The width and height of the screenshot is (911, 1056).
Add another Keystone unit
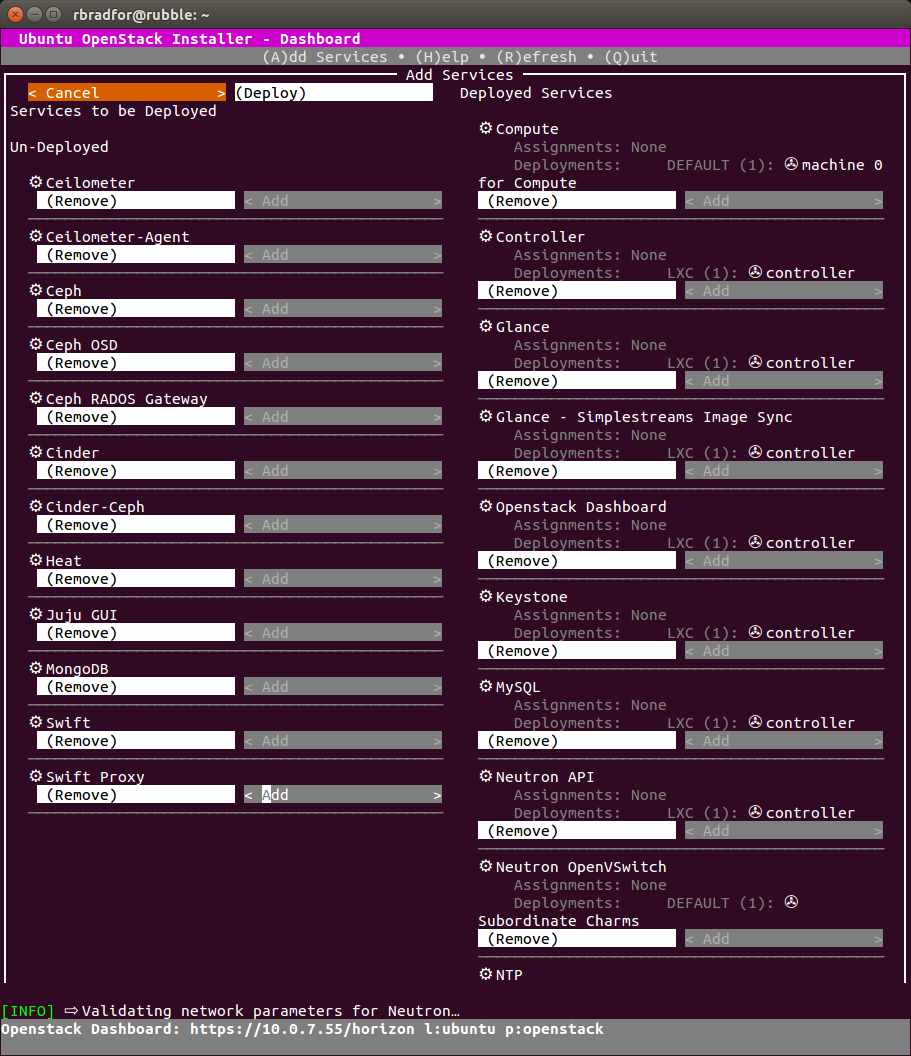pyautogui.click(x=784, y=651)
